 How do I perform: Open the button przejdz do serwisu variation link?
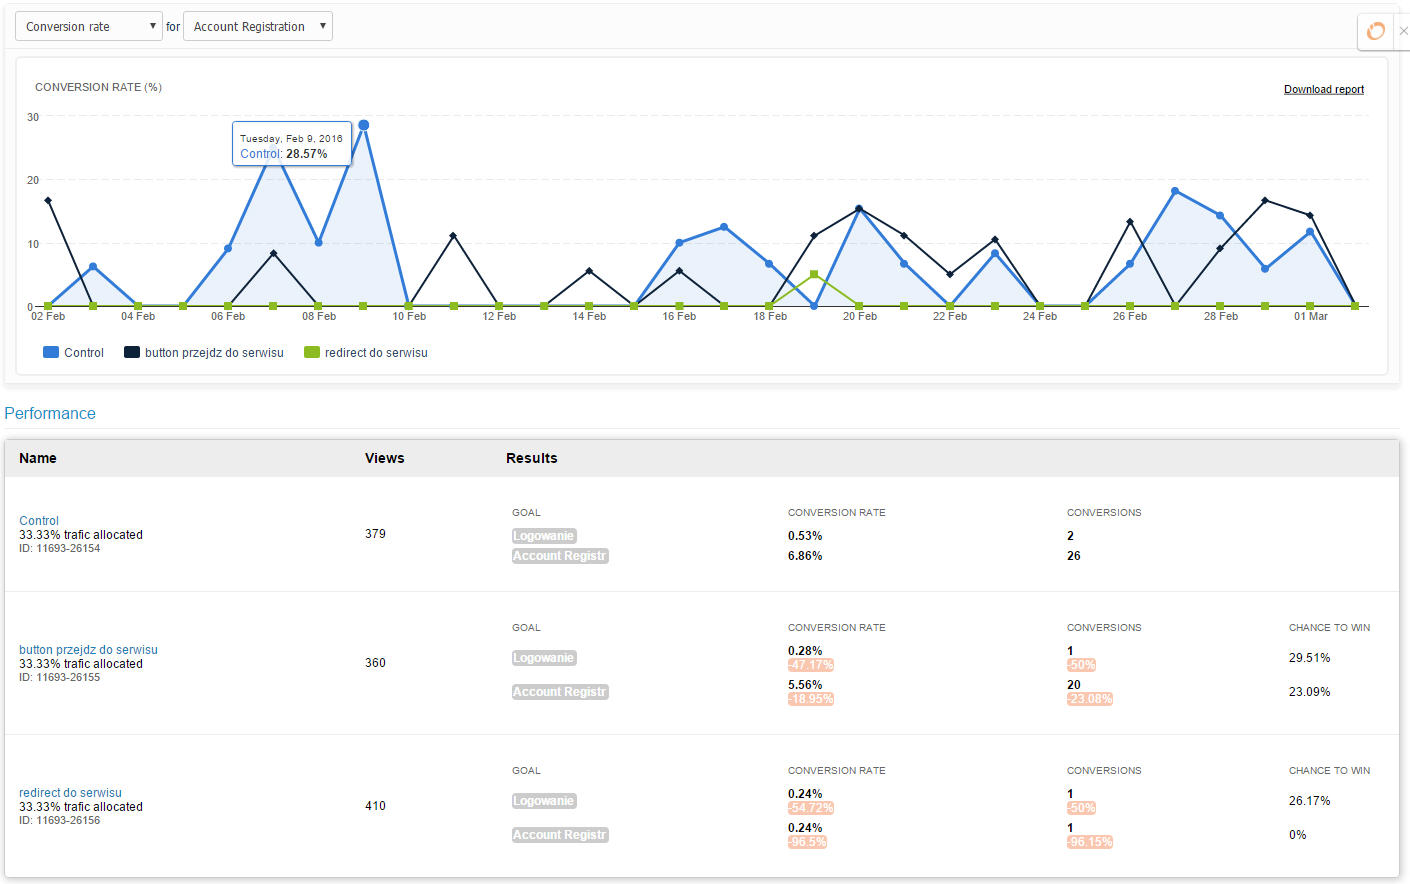coord(88,650)
